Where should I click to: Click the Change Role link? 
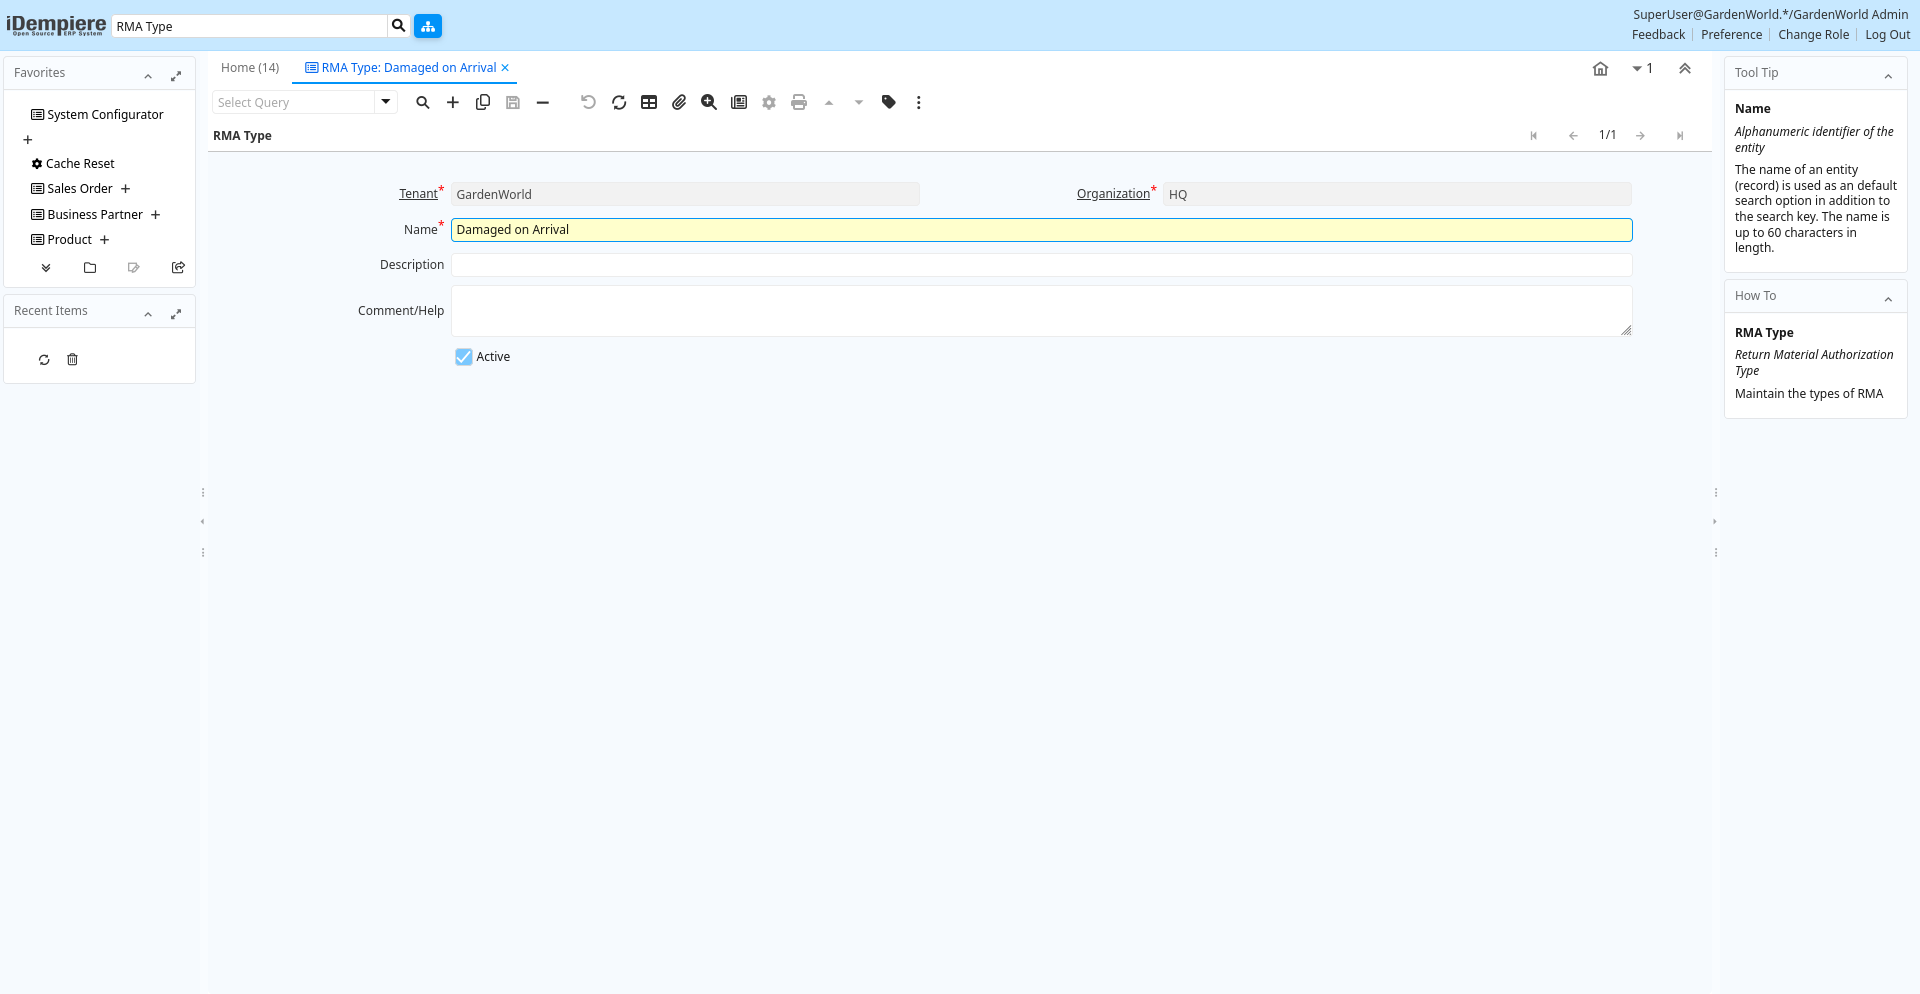[1813, 35]
